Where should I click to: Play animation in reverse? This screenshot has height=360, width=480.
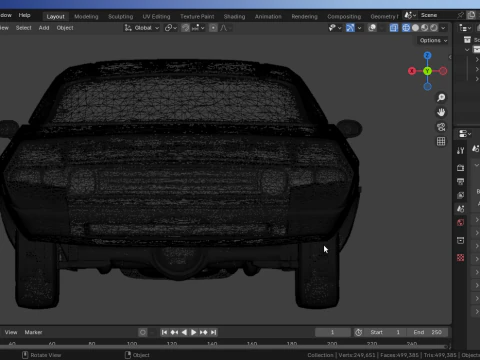point(184,332)
